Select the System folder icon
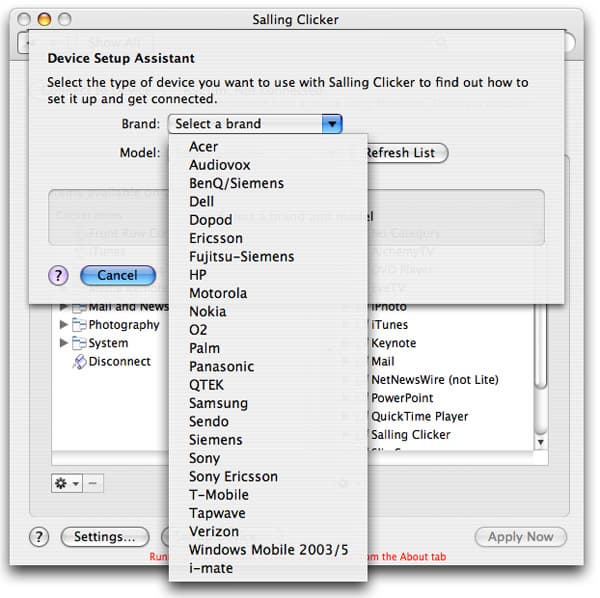 [79, 343]
